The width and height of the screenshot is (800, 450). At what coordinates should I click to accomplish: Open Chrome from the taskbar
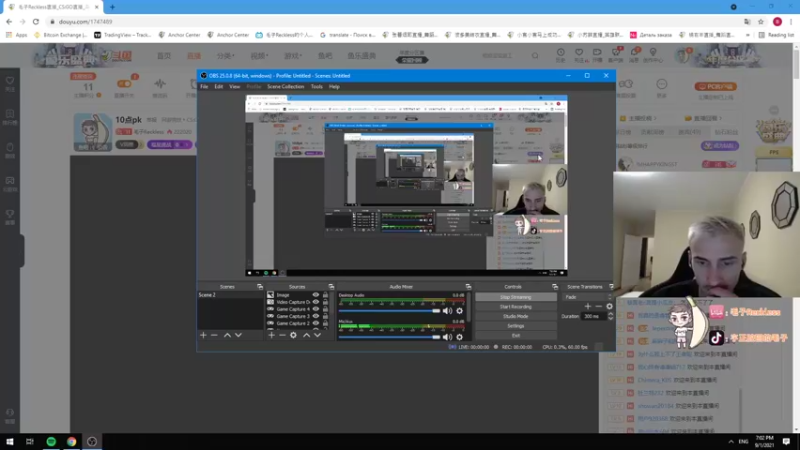(x=71, y=442)
